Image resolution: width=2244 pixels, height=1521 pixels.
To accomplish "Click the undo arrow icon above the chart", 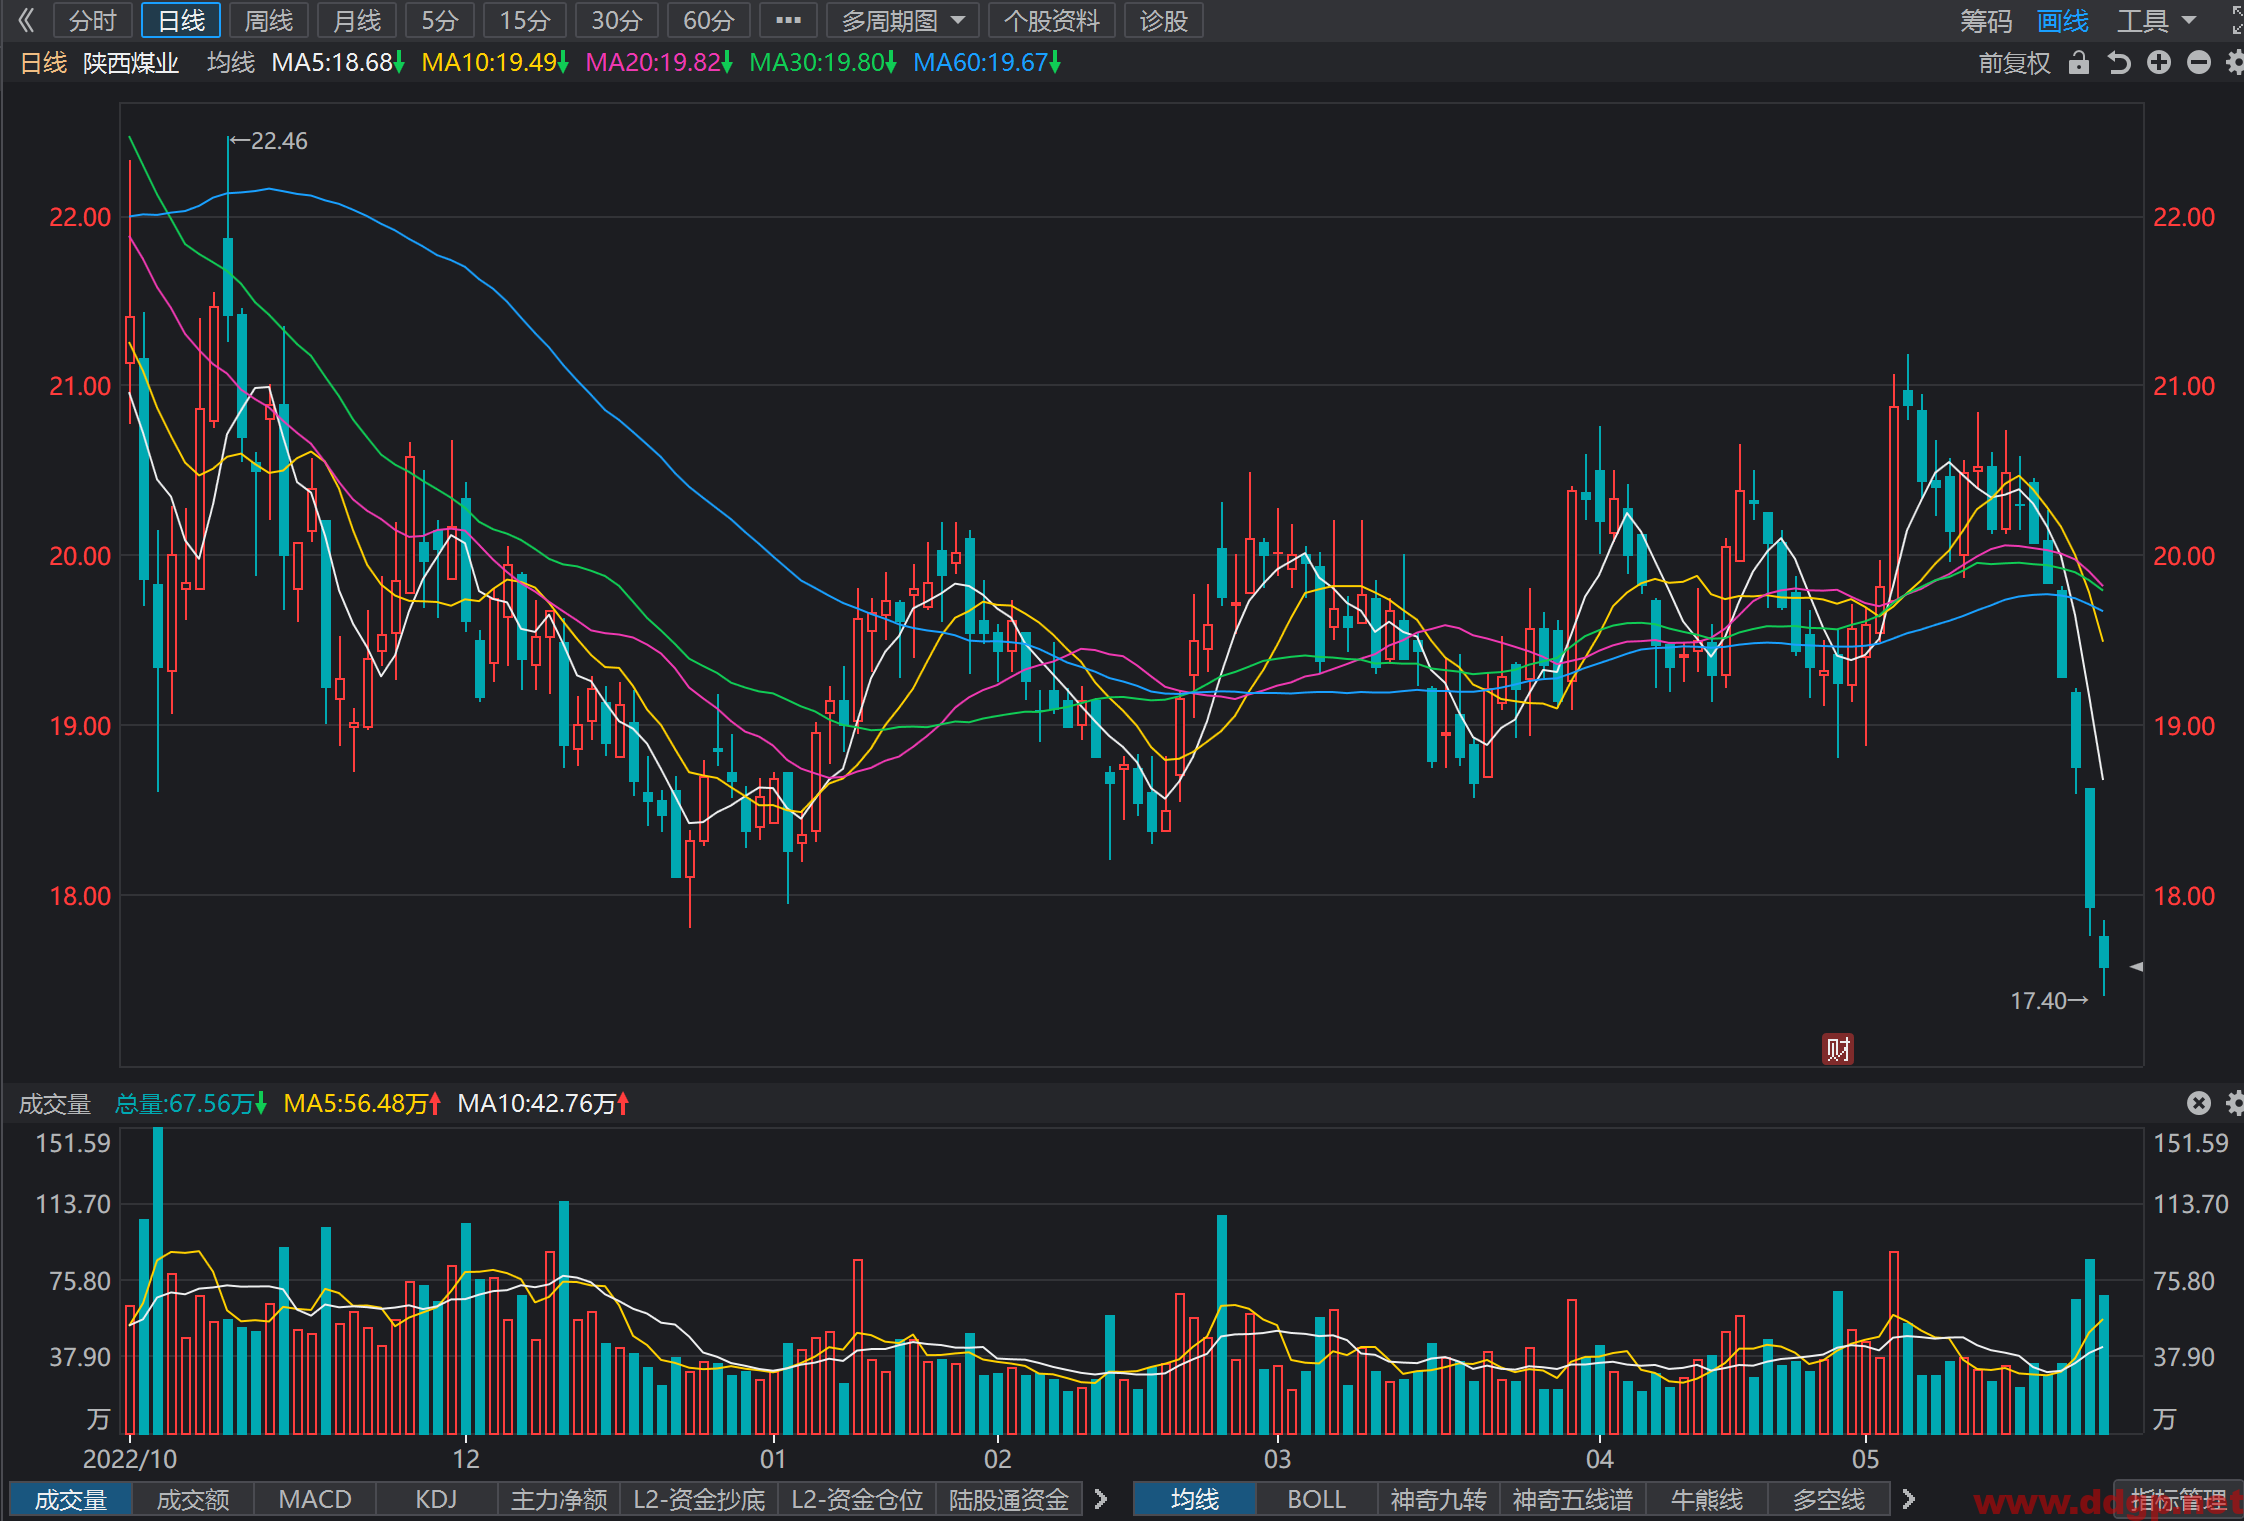I will (x=2119, y=63).
